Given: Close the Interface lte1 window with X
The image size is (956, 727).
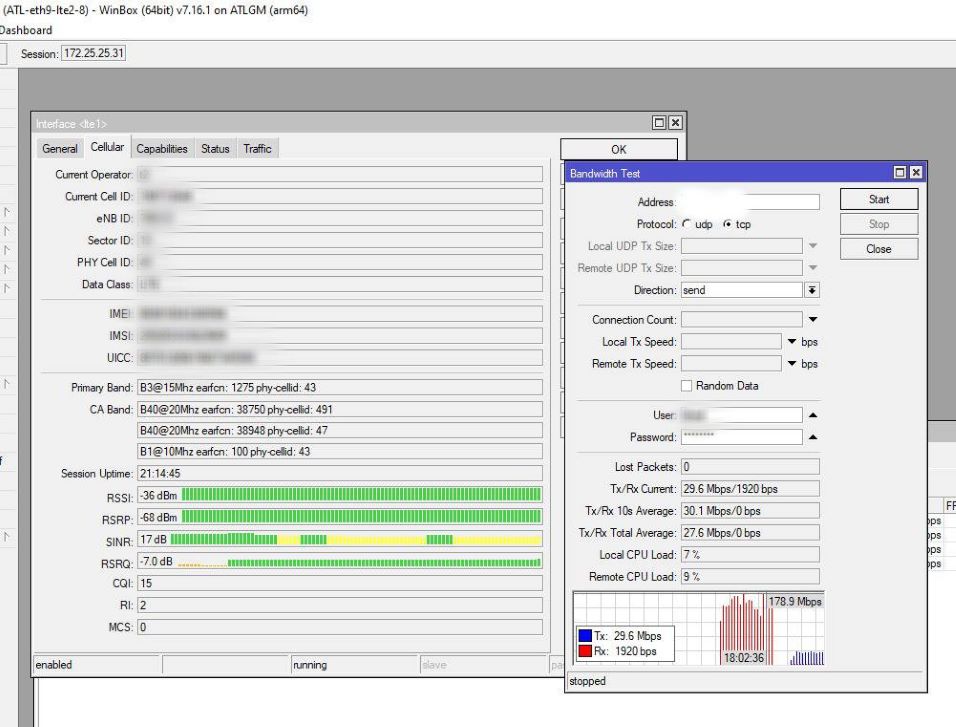Looking at the screenshot, I should coord(675,123).
